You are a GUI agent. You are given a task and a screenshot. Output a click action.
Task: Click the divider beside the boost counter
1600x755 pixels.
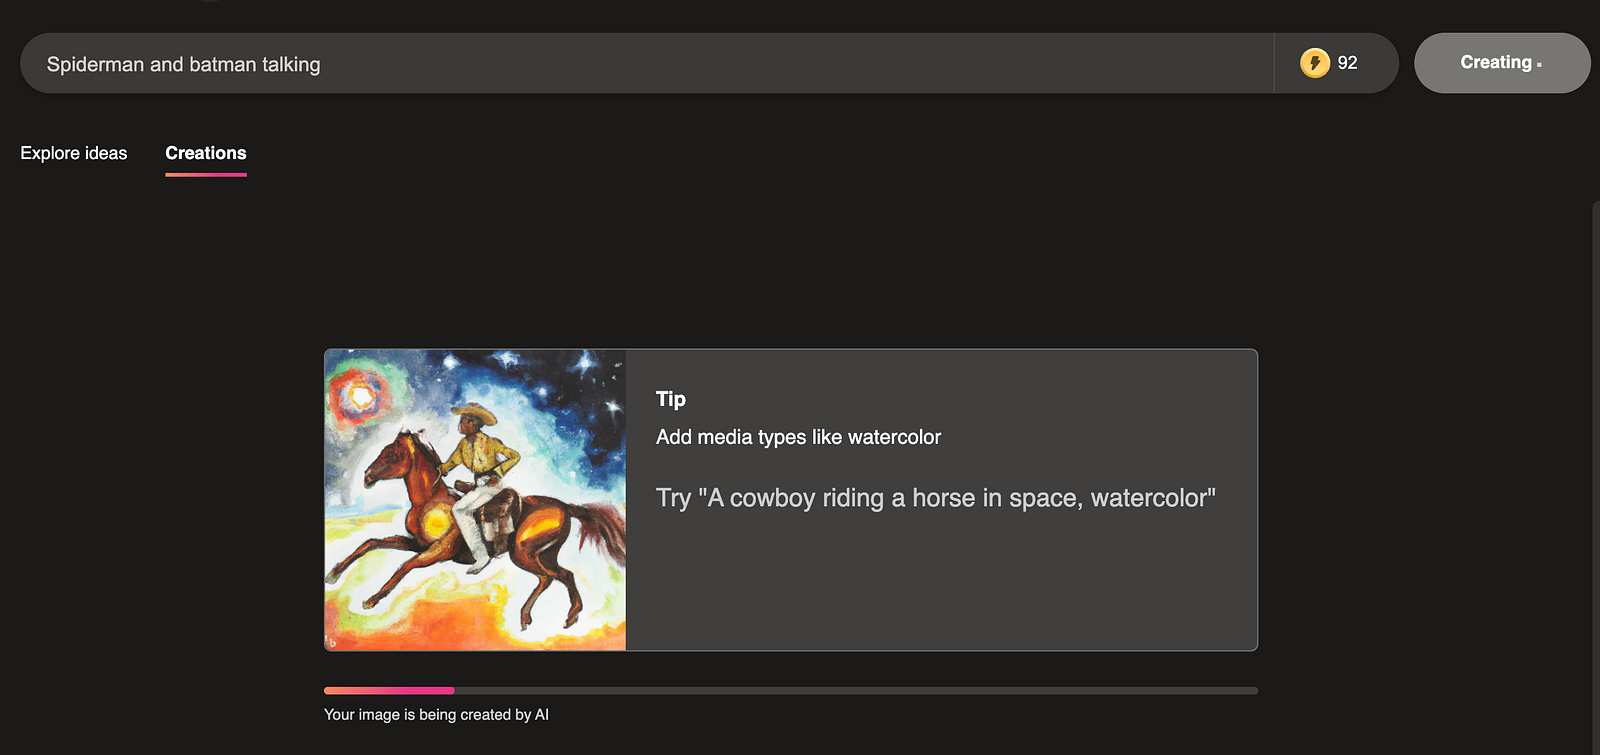click(1274, 63)
